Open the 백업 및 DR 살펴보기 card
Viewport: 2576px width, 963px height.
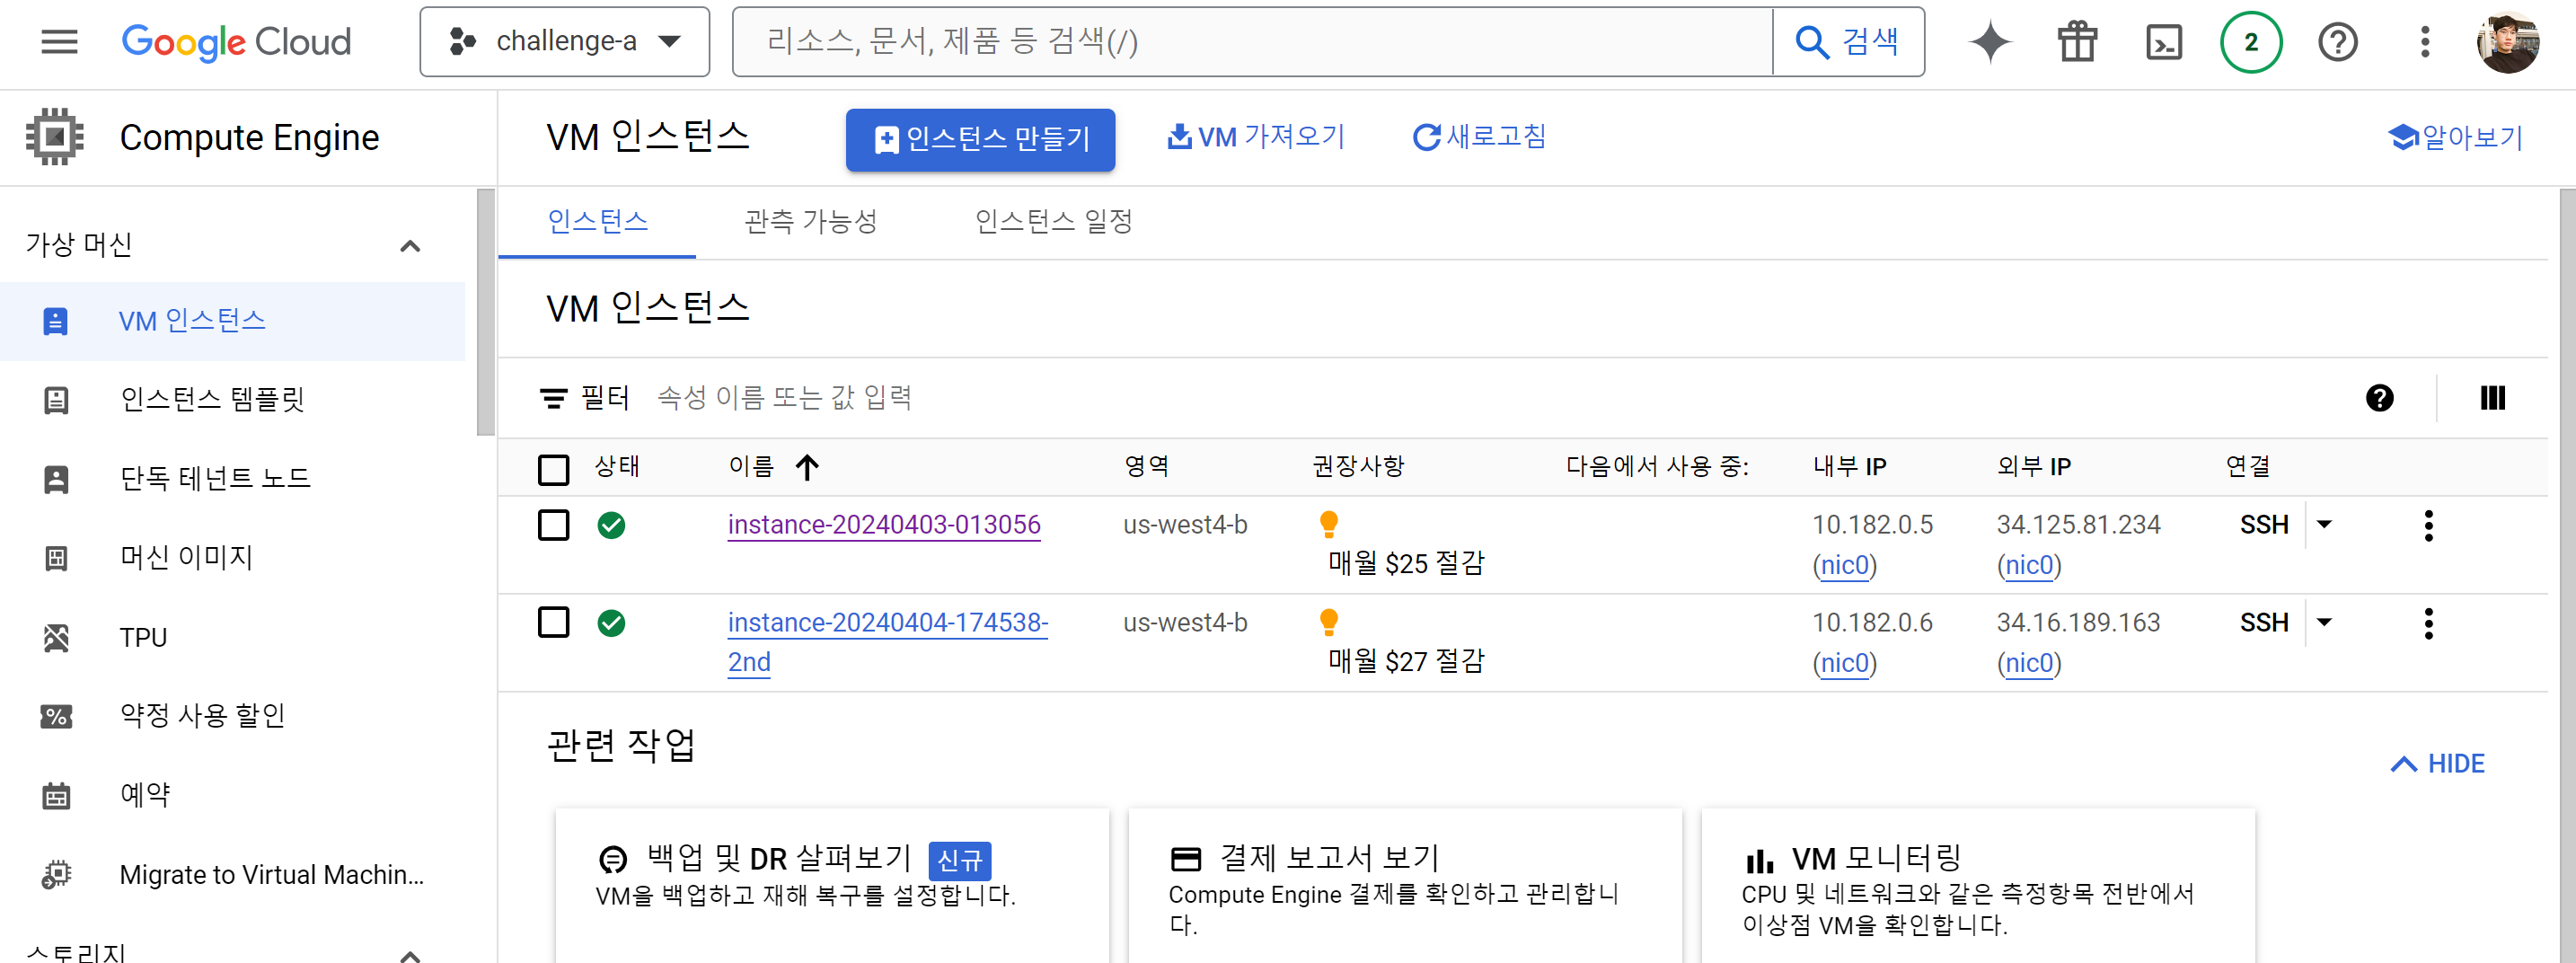point(831,885)
